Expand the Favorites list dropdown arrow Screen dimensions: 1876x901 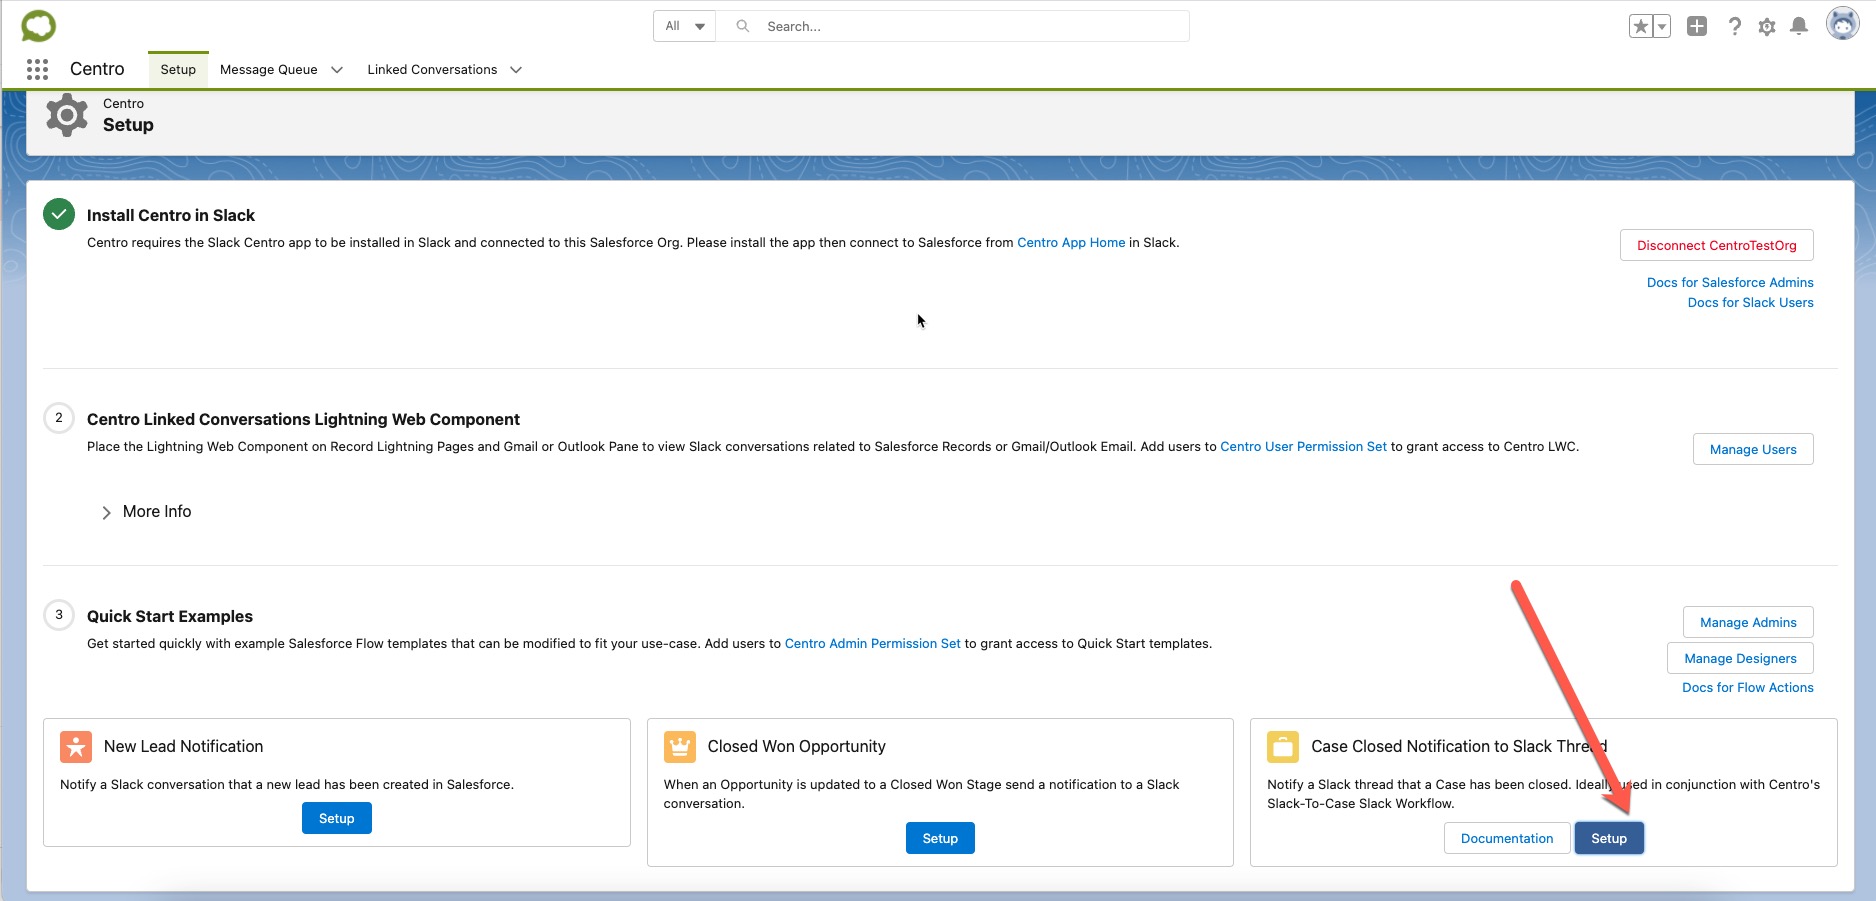[1662, 27]
